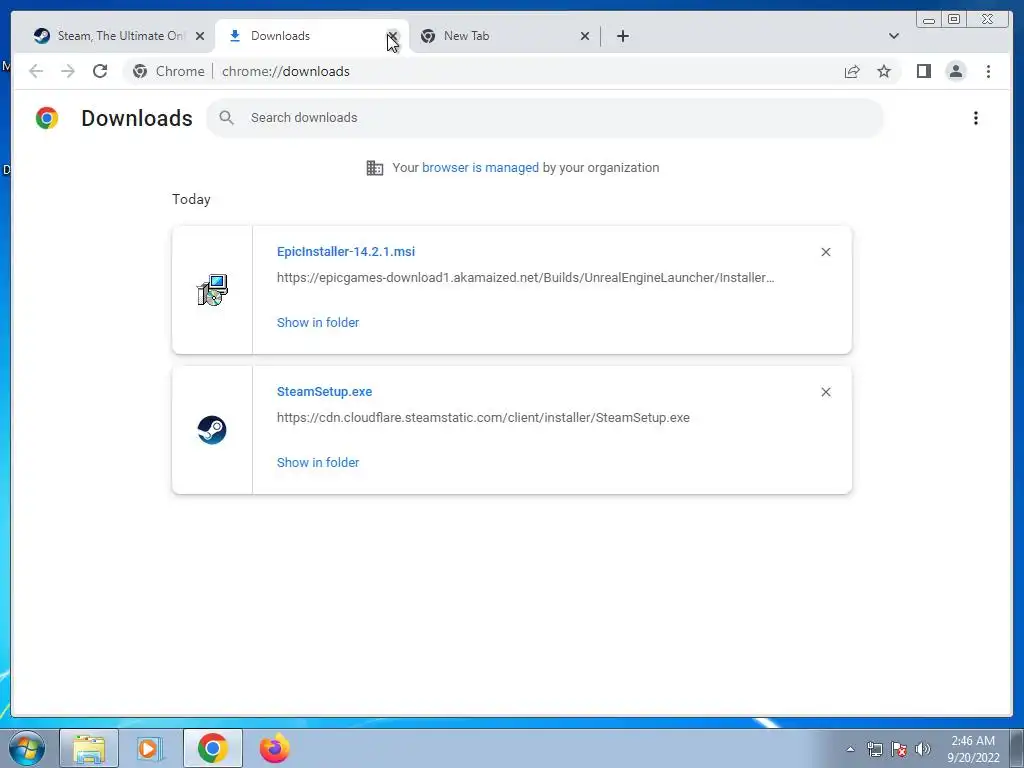The width and height of the screenshot is (1024, 768).
Task: Go forward to the next page
Action: point(68,71)
